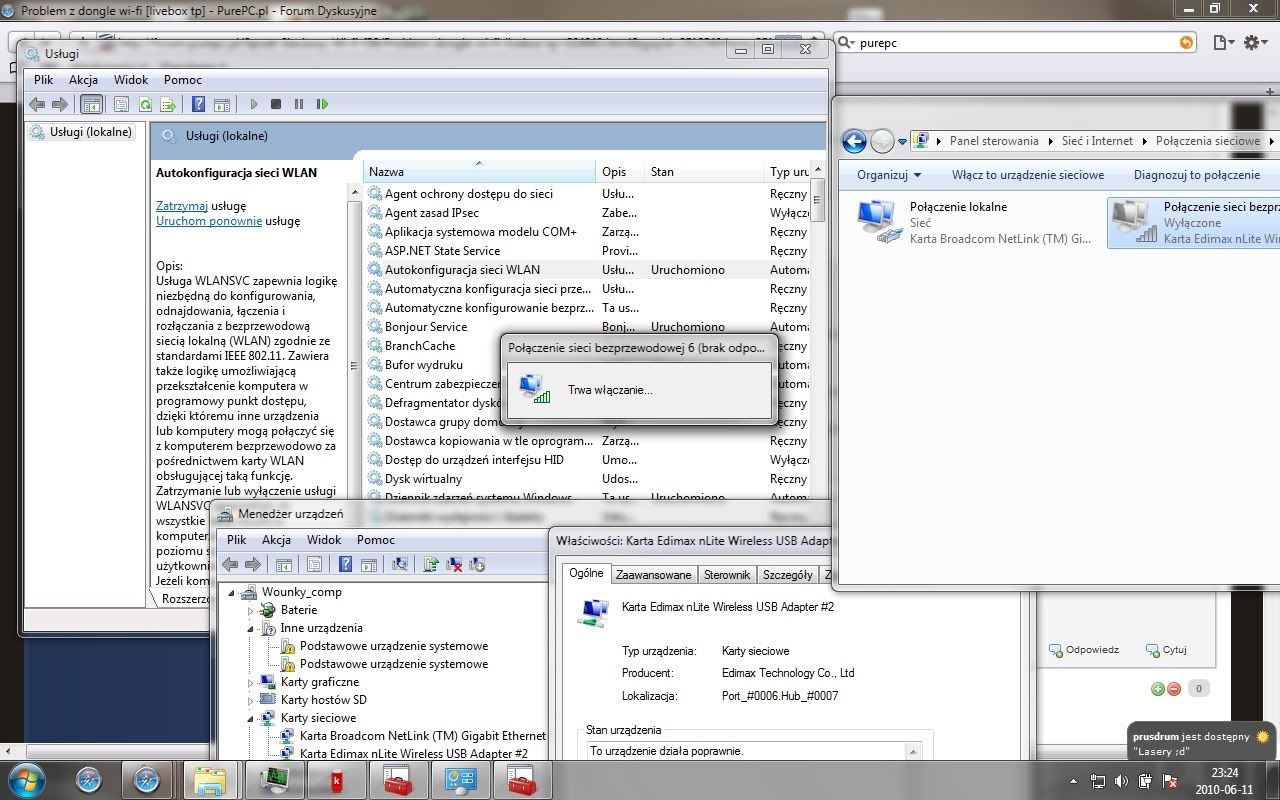Sort services by Nazwa column header
1280x800 pixels.
click(x=479, y=171)
